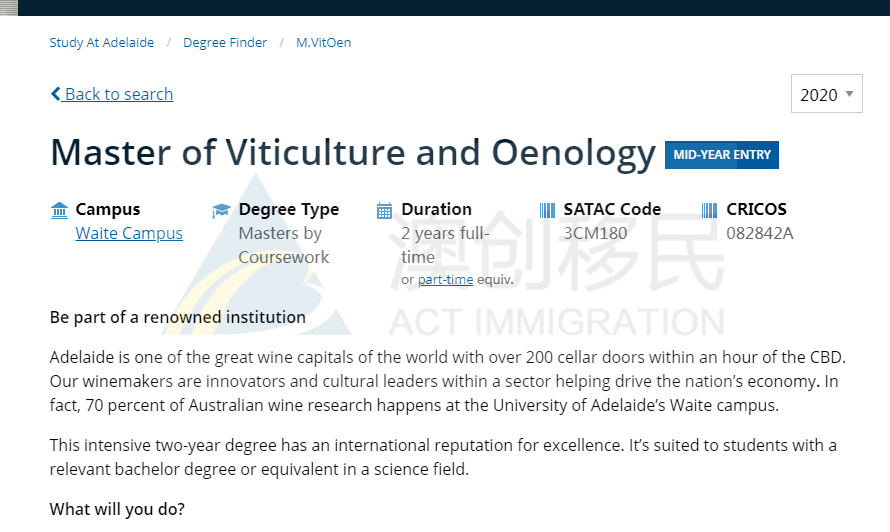Follow the part-time link
890x532 pixels.
445,279
